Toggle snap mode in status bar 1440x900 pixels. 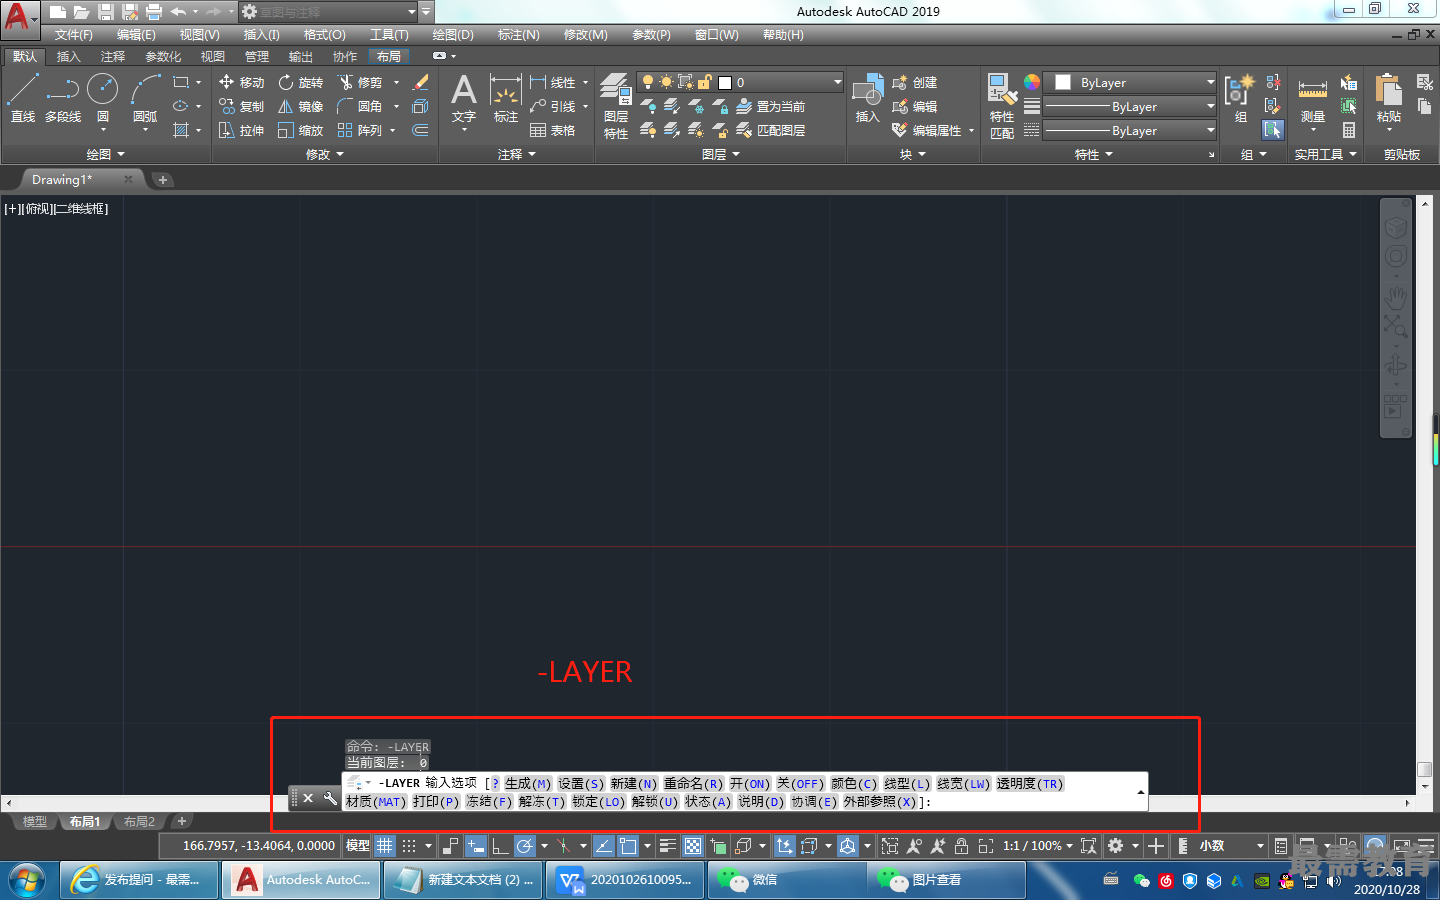click(x=409, y=846)
